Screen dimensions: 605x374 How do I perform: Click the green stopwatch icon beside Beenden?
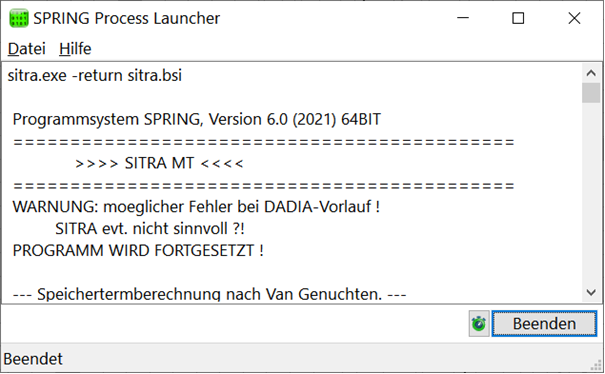point(479,323)
